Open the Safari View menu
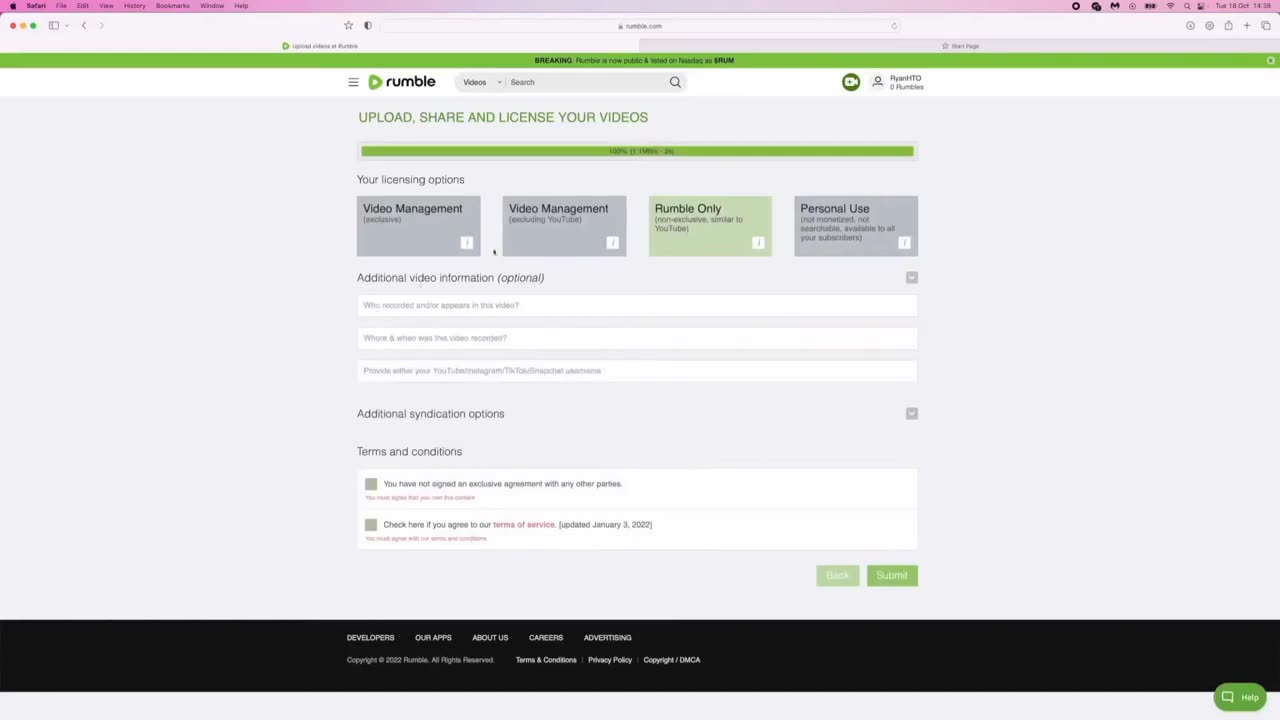The image size is (1280, 720). [x=106, y=6]
